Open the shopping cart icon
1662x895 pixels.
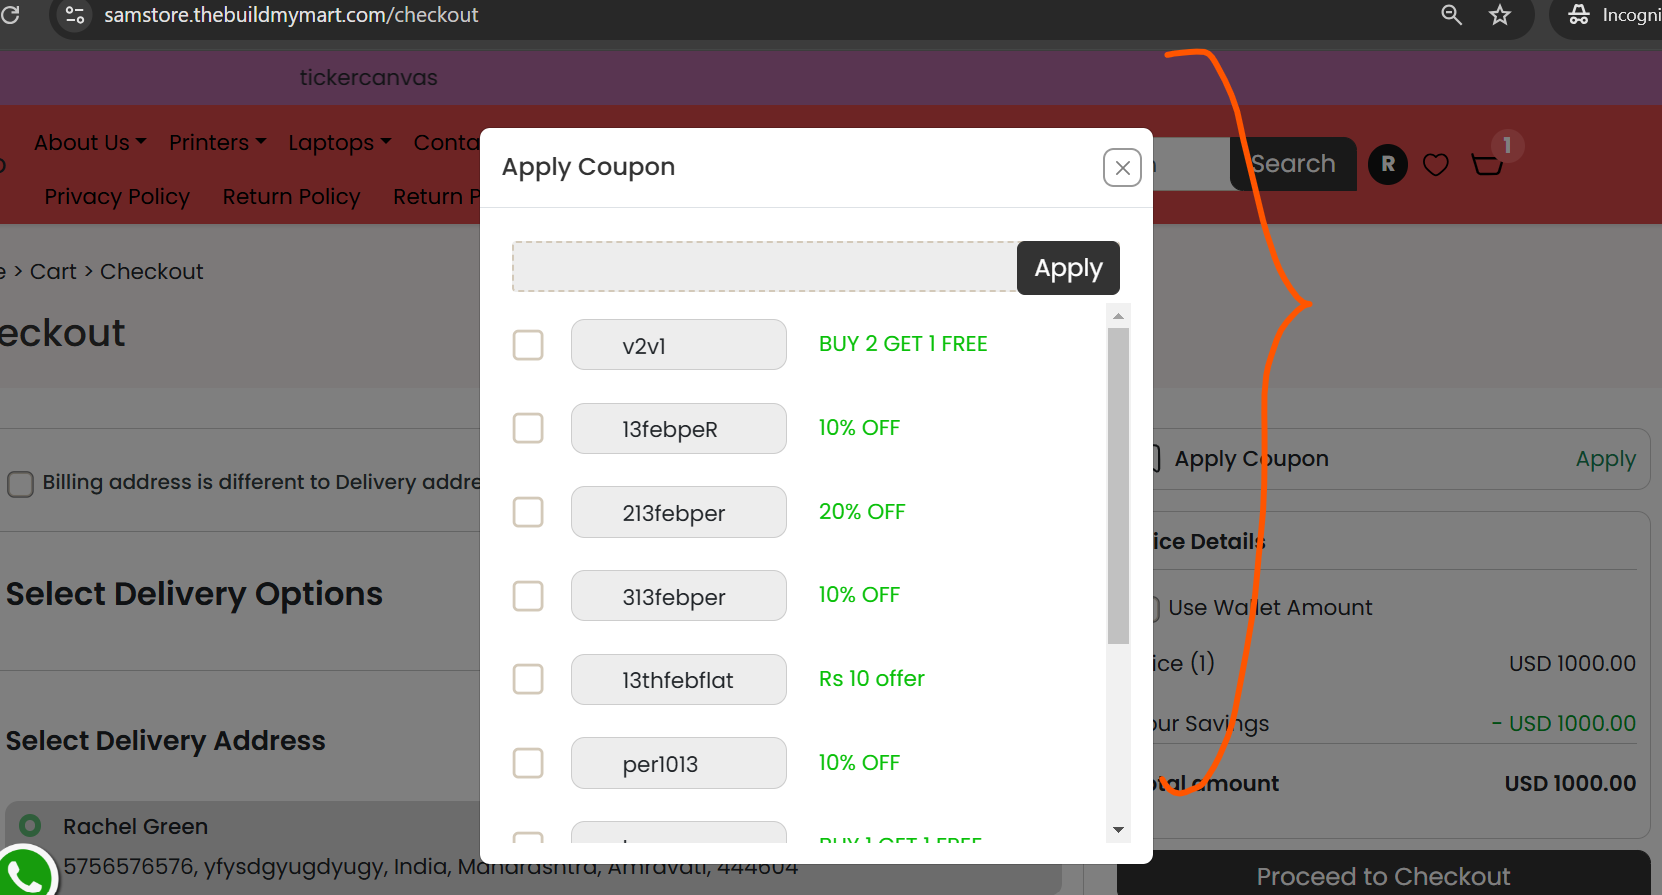coord(1487,163)
